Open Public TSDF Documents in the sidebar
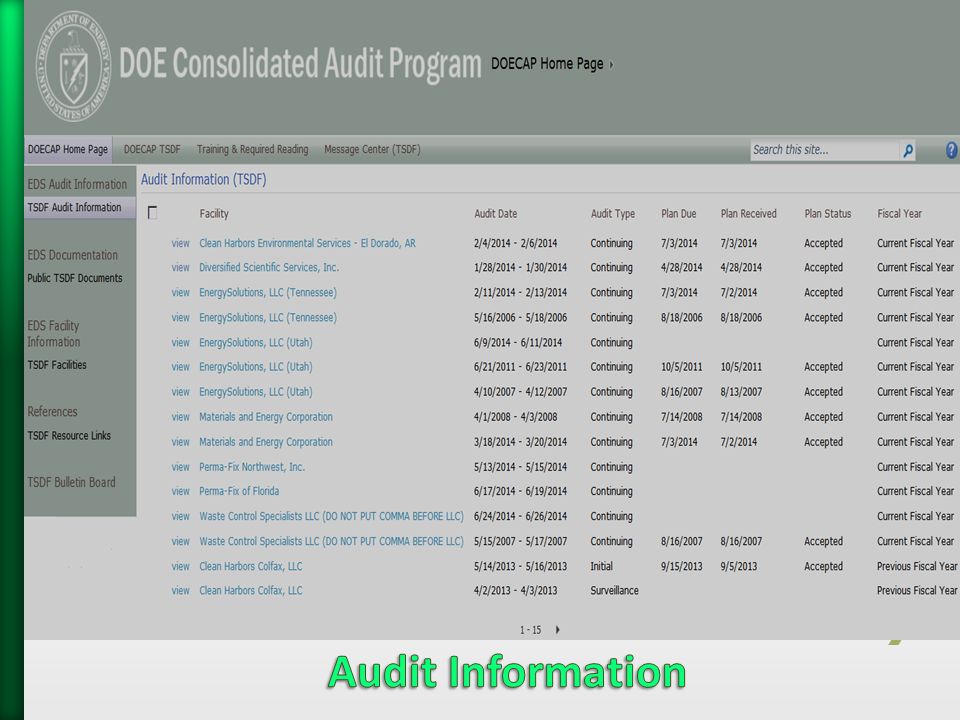The image size is (960, 720). (x=75, y=278)
